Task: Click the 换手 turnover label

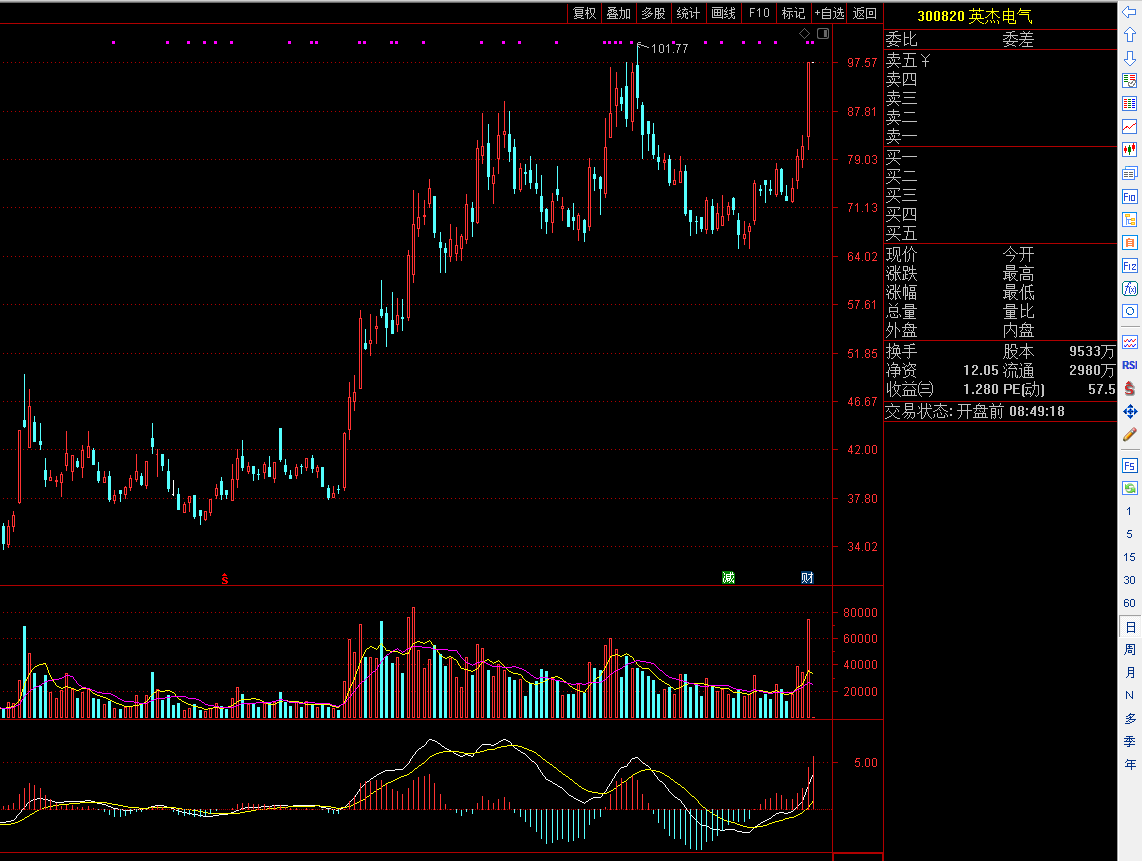Action: [902, 351]
